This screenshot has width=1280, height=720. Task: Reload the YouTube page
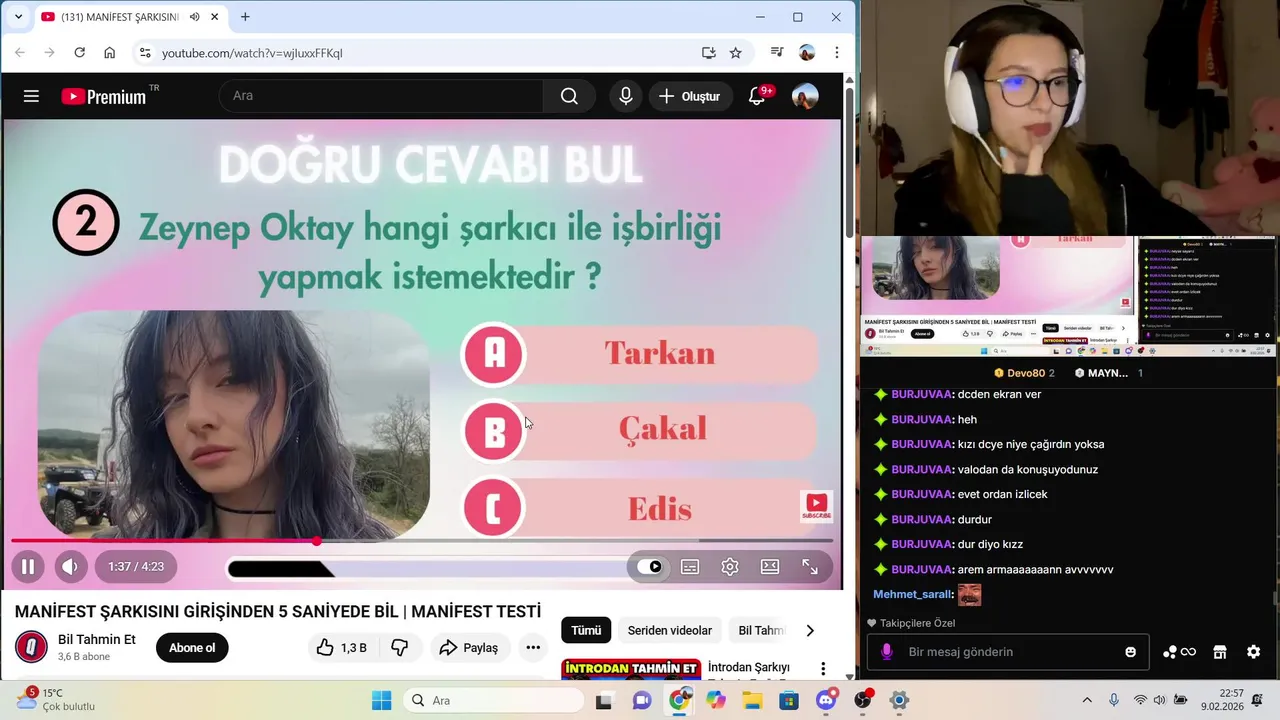coord(80,53)
